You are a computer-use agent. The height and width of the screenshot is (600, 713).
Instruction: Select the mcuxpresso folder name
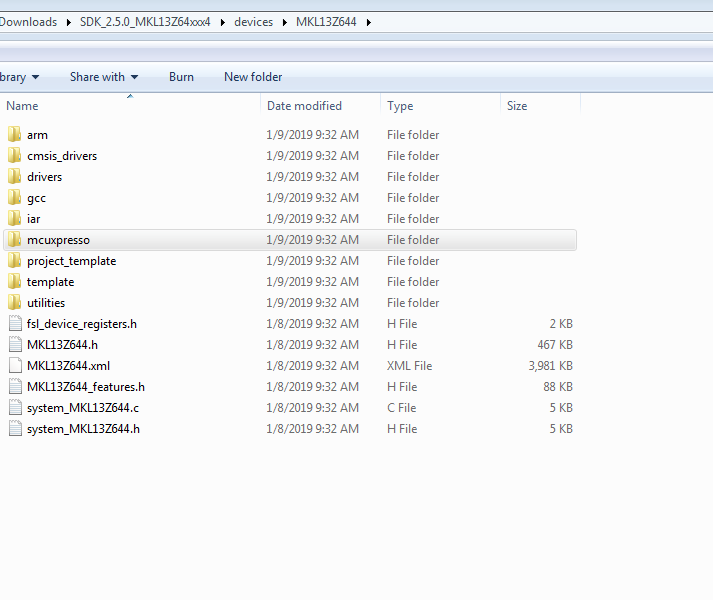[x=58, y=240]
